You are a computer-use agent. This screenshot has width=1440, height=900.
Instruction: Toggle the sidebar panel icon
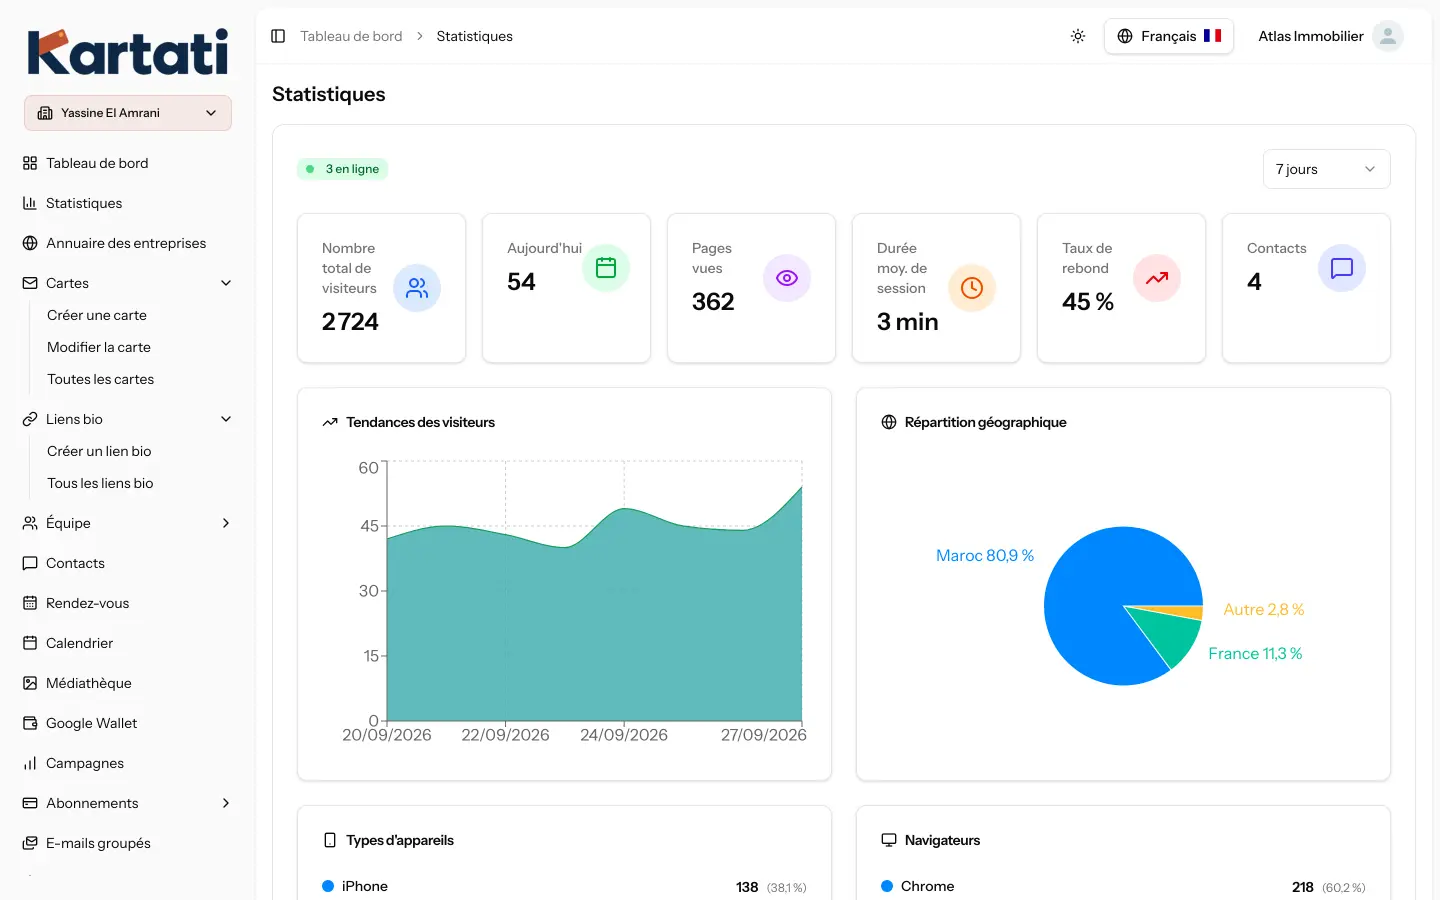pyautogui.click(x=278, y=36)
